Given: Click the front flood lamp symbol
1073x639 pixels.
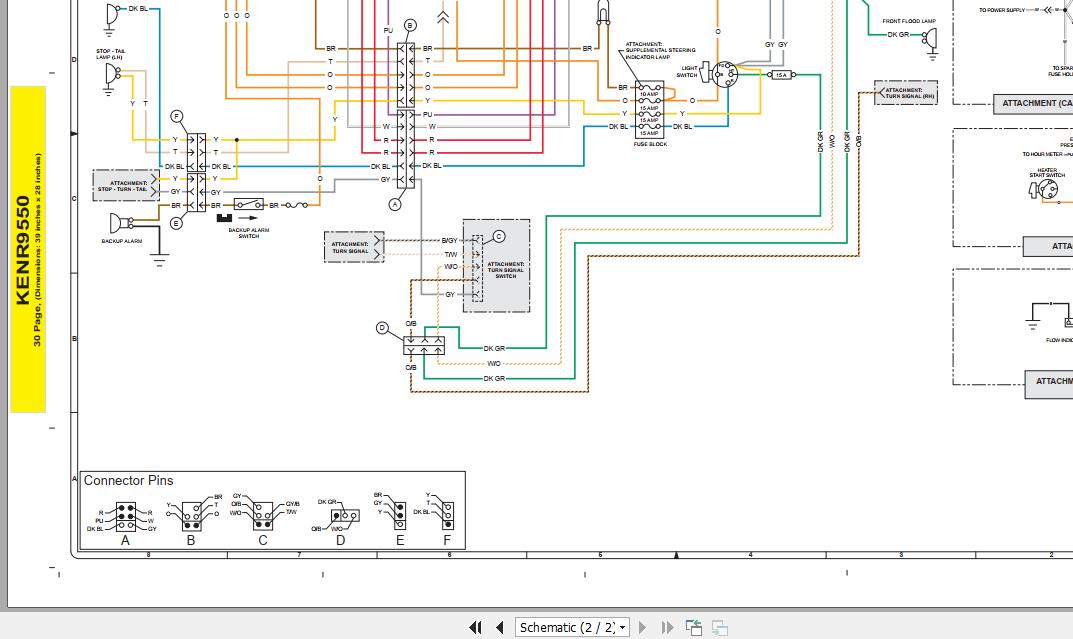Looking at the screenshot, I should coord(931,38).
